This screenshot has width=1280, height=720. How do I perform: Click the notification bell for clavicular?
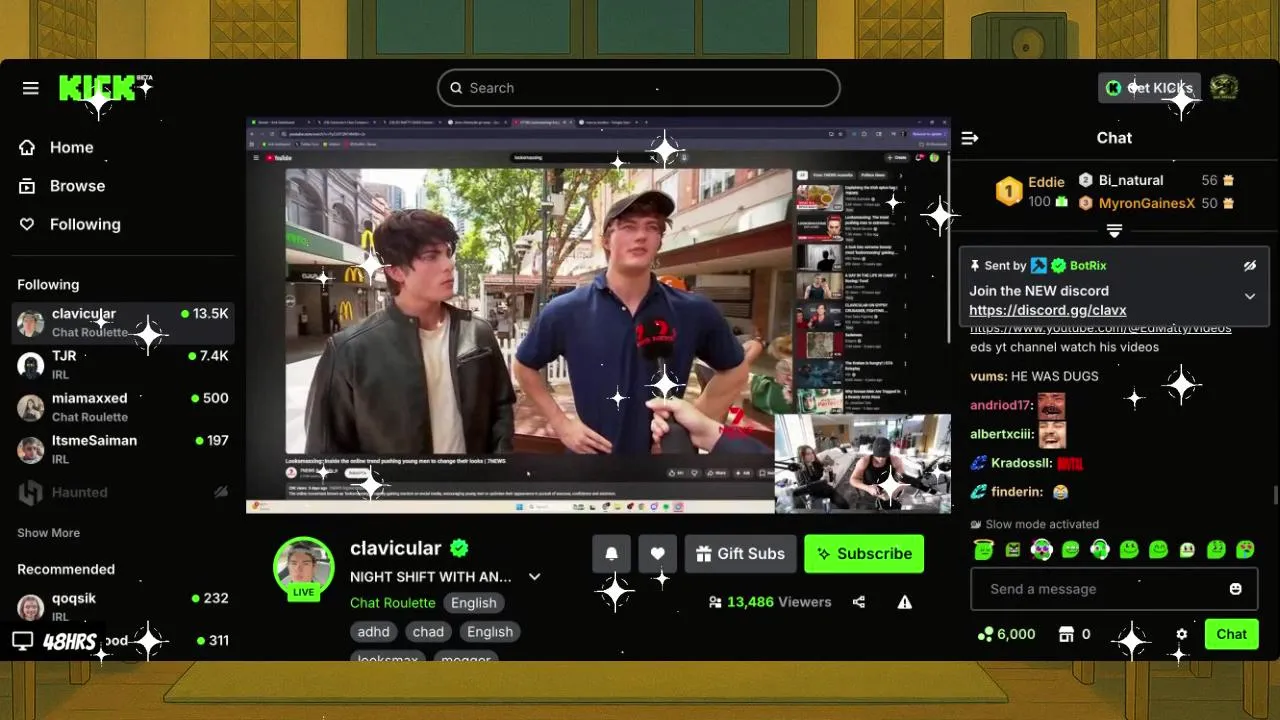click(x=611, y=553)
